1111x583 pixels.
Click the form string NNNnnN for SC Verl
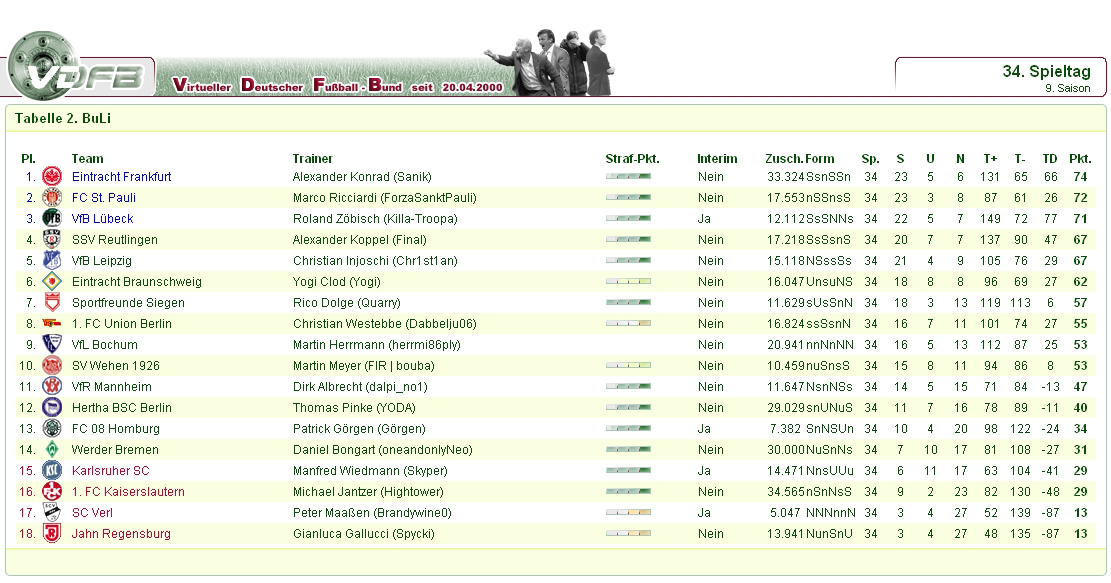coord(830,513)
